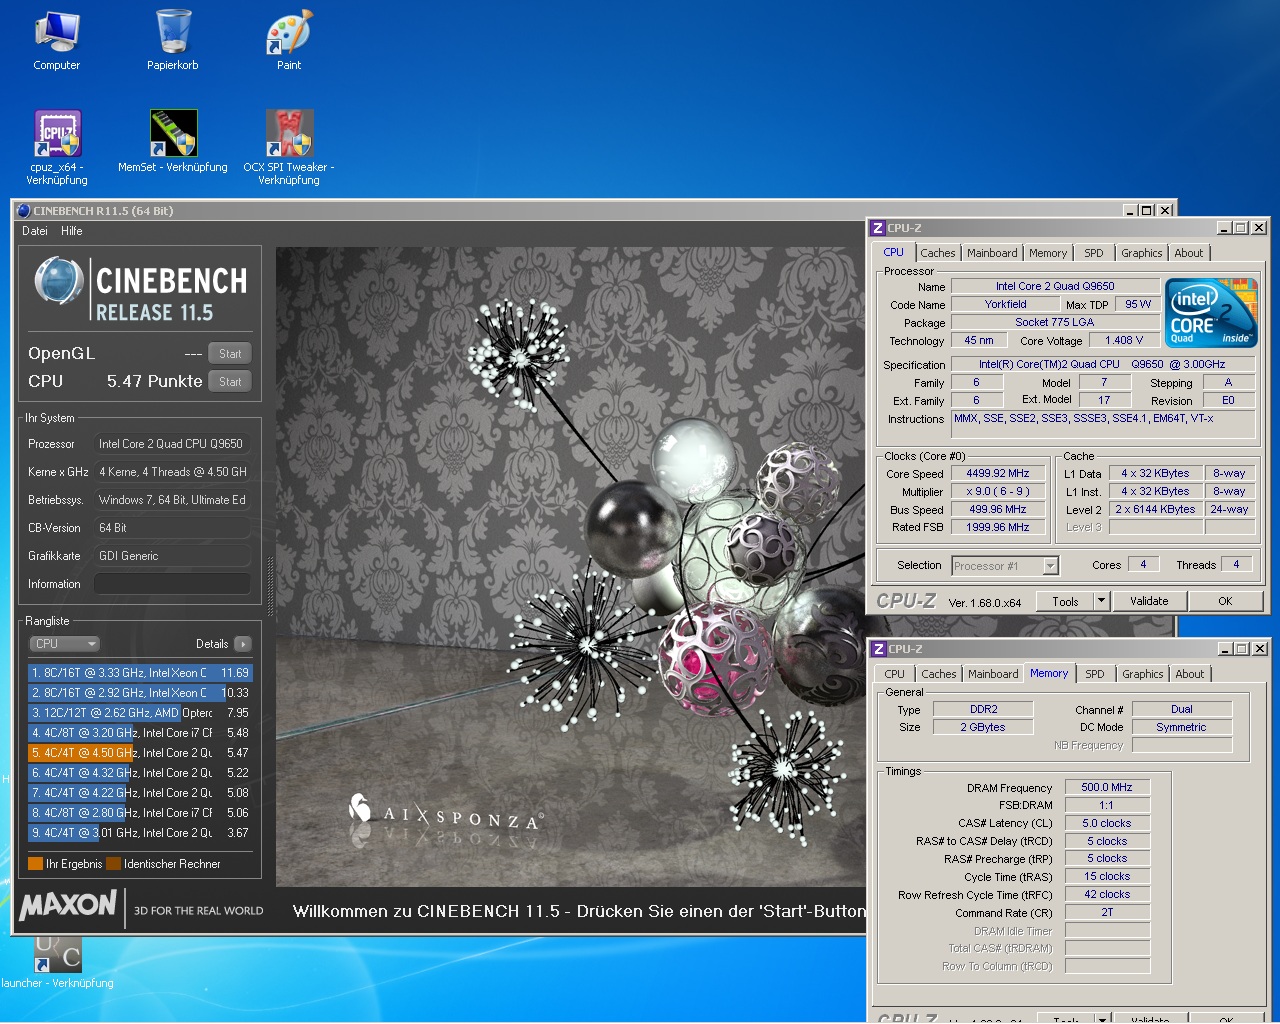Click the DRAM Frequency value 500.0 MHz
This screenshot has width=1280, height=1024.
(1107, 788)
